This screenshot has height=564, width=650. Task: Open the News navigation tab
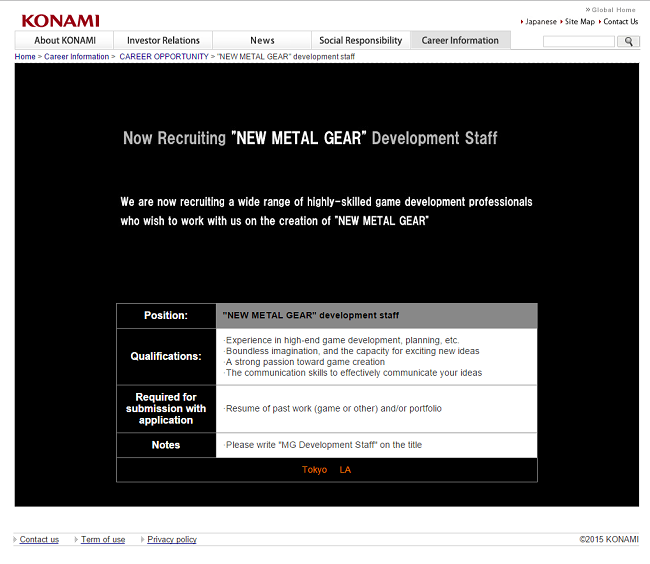(262, 40)
